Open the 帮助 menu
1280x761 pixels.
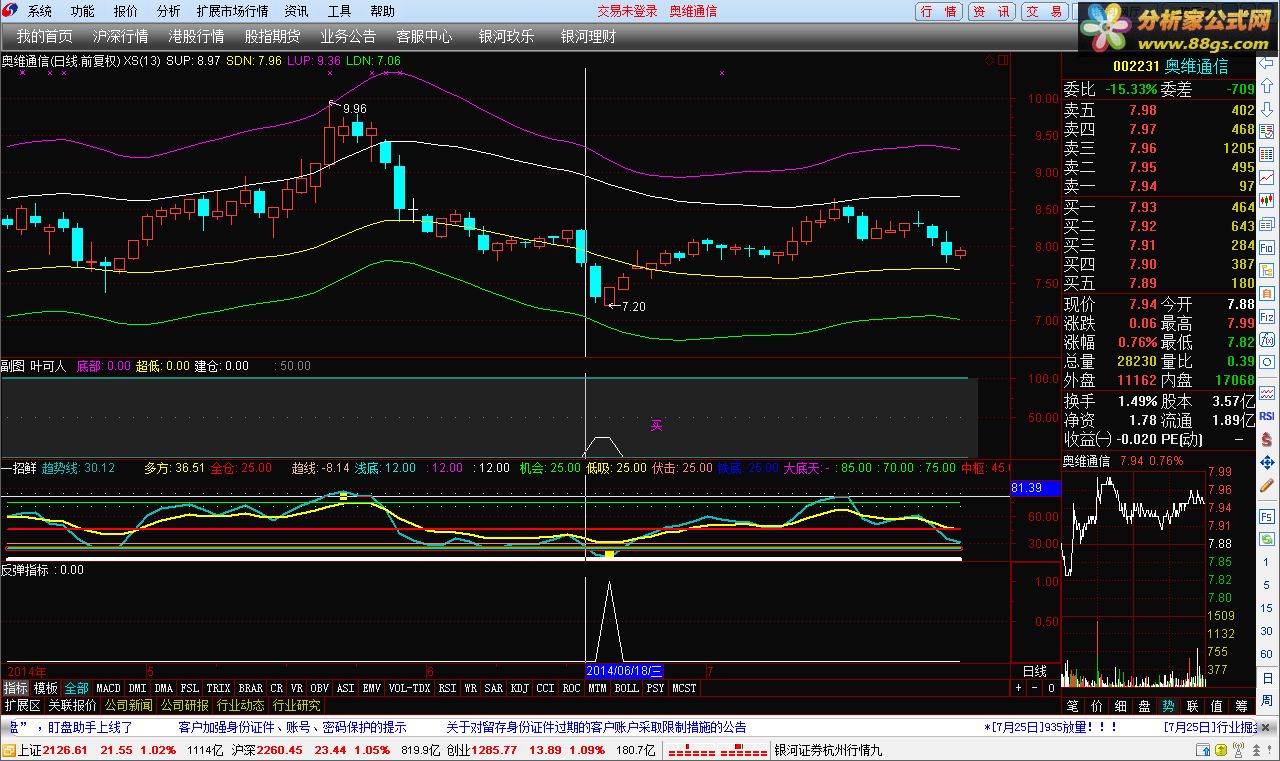(x=382, y=11)
